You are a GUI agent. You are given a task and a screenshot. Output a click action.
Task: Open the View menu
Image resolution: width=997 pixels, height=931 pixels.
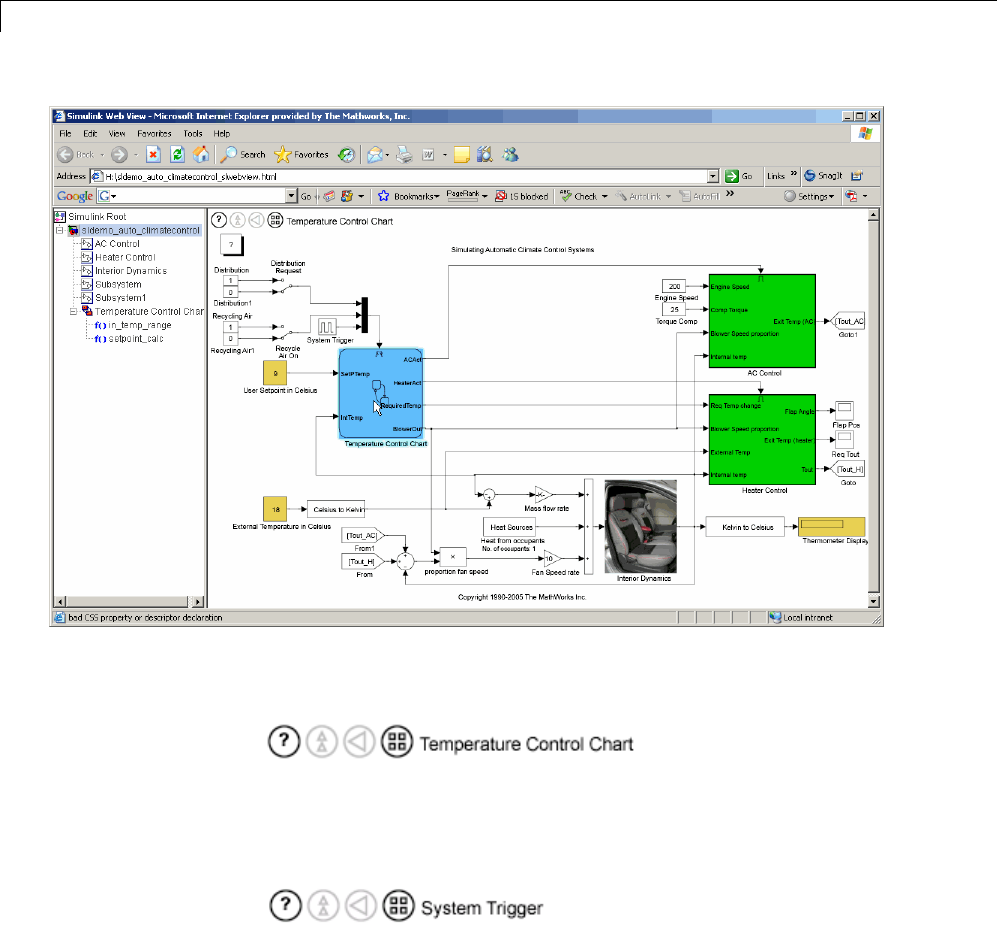(x=117, y=134)
